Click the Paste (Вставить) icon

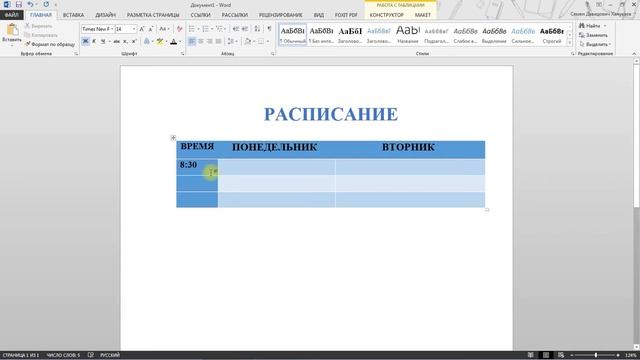(x=11, y=33)
